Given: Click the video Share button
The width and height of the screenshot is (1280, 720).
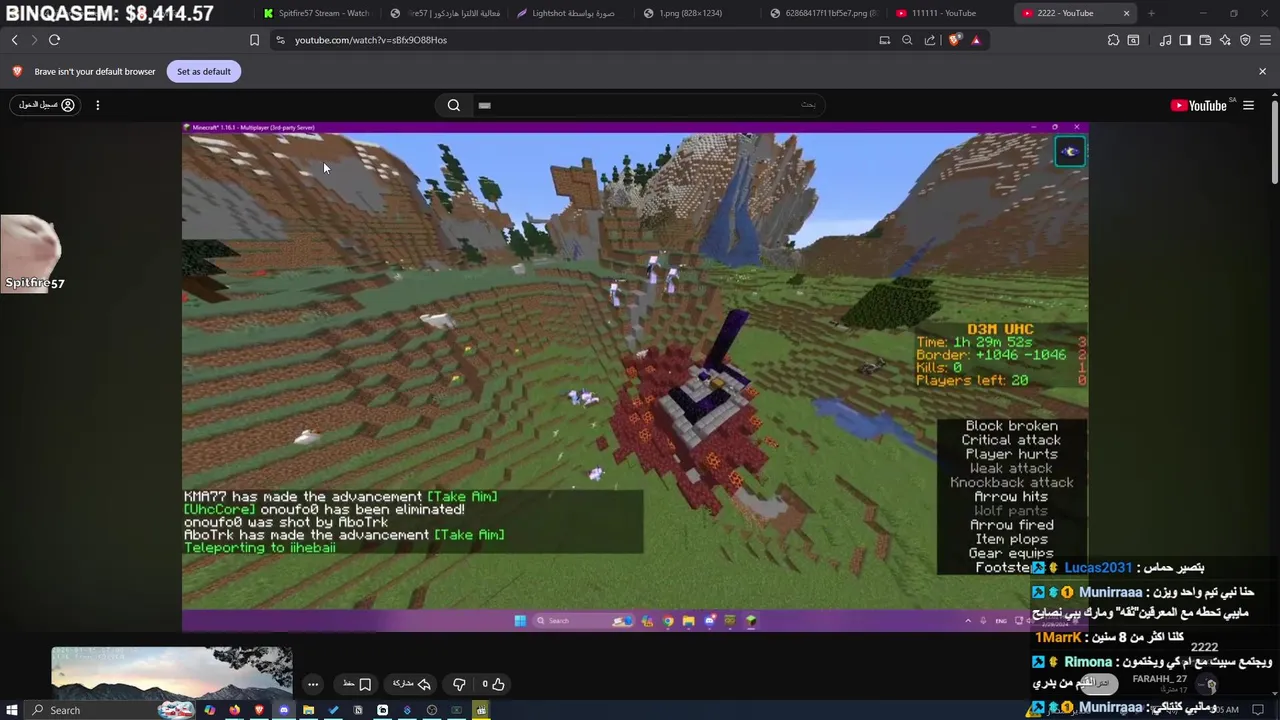Looking at the screenshot, I should (411, 684).
